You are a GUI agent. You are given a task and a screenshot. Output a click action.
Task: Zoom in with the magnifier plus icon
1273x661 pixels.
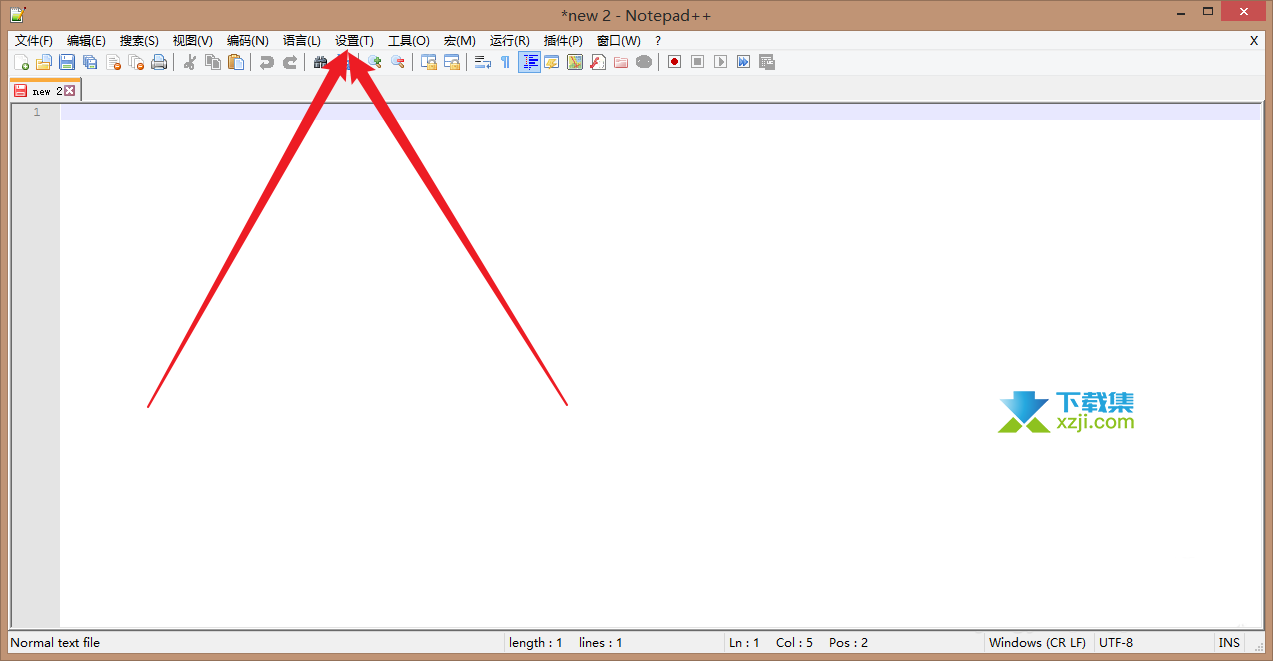(374, 62)
